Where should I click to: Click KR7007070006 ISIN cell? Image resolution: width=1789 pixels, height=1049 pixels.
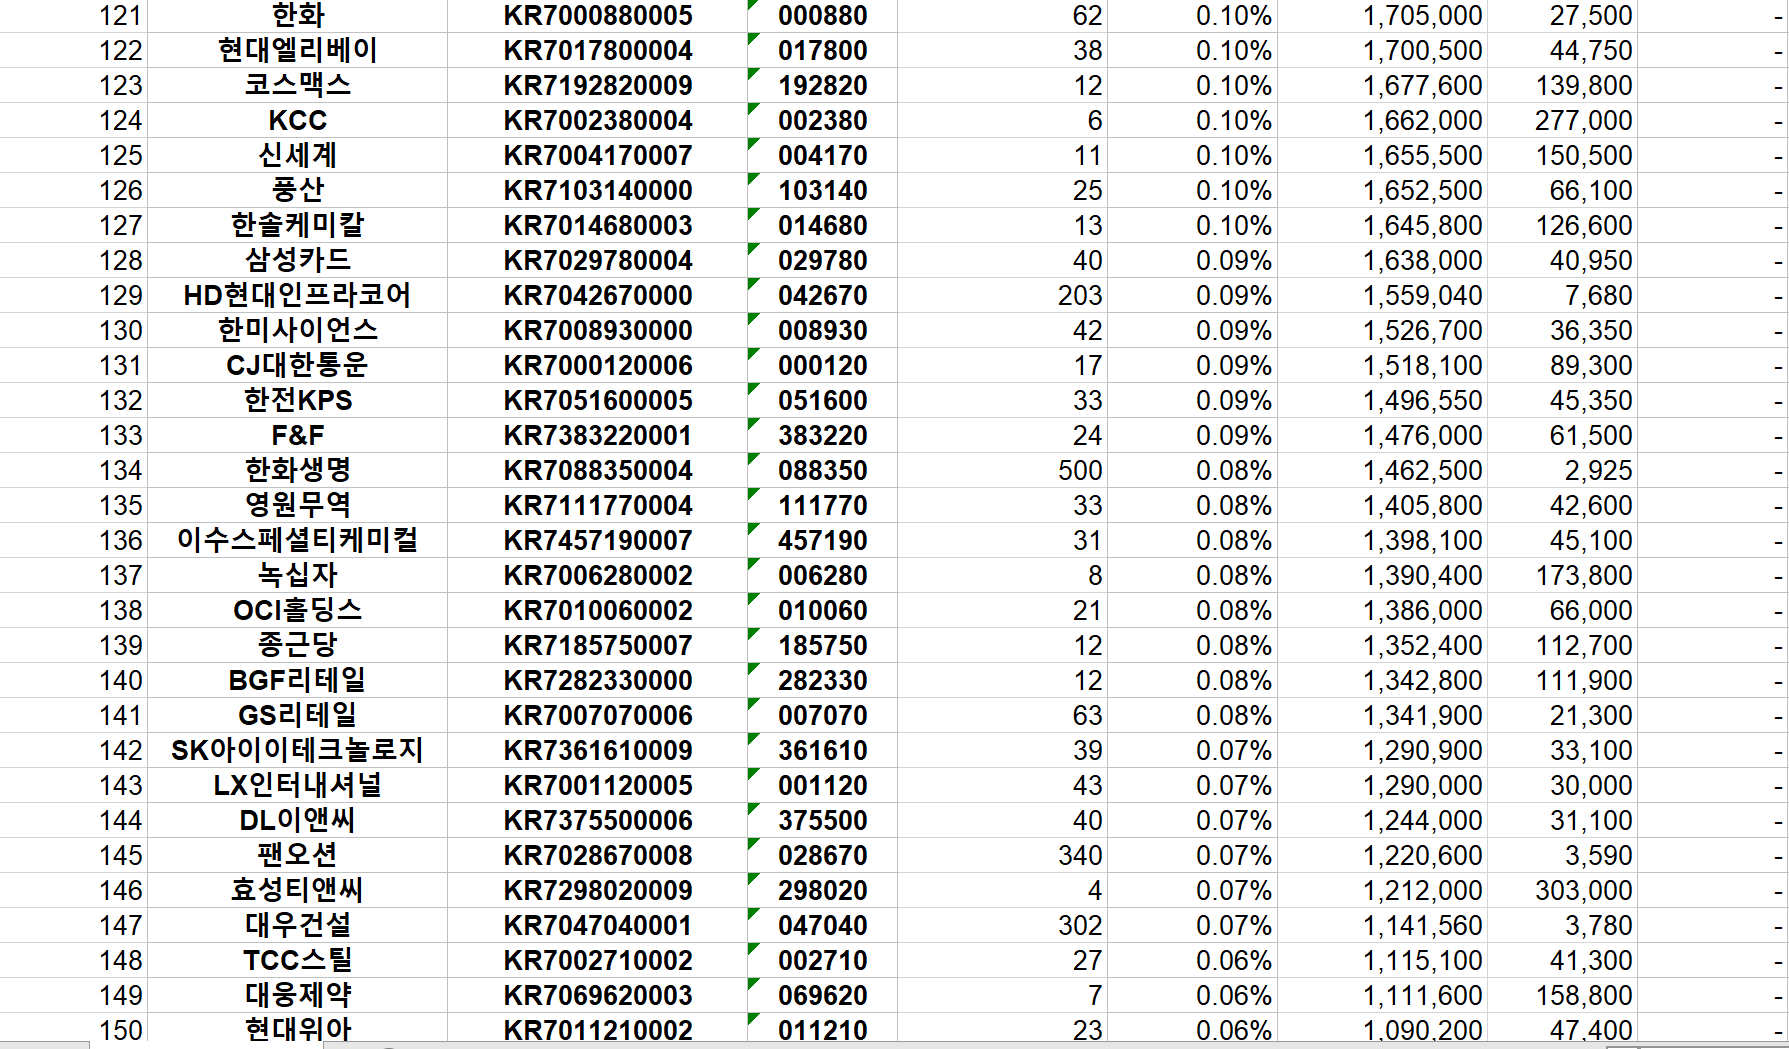598,716
